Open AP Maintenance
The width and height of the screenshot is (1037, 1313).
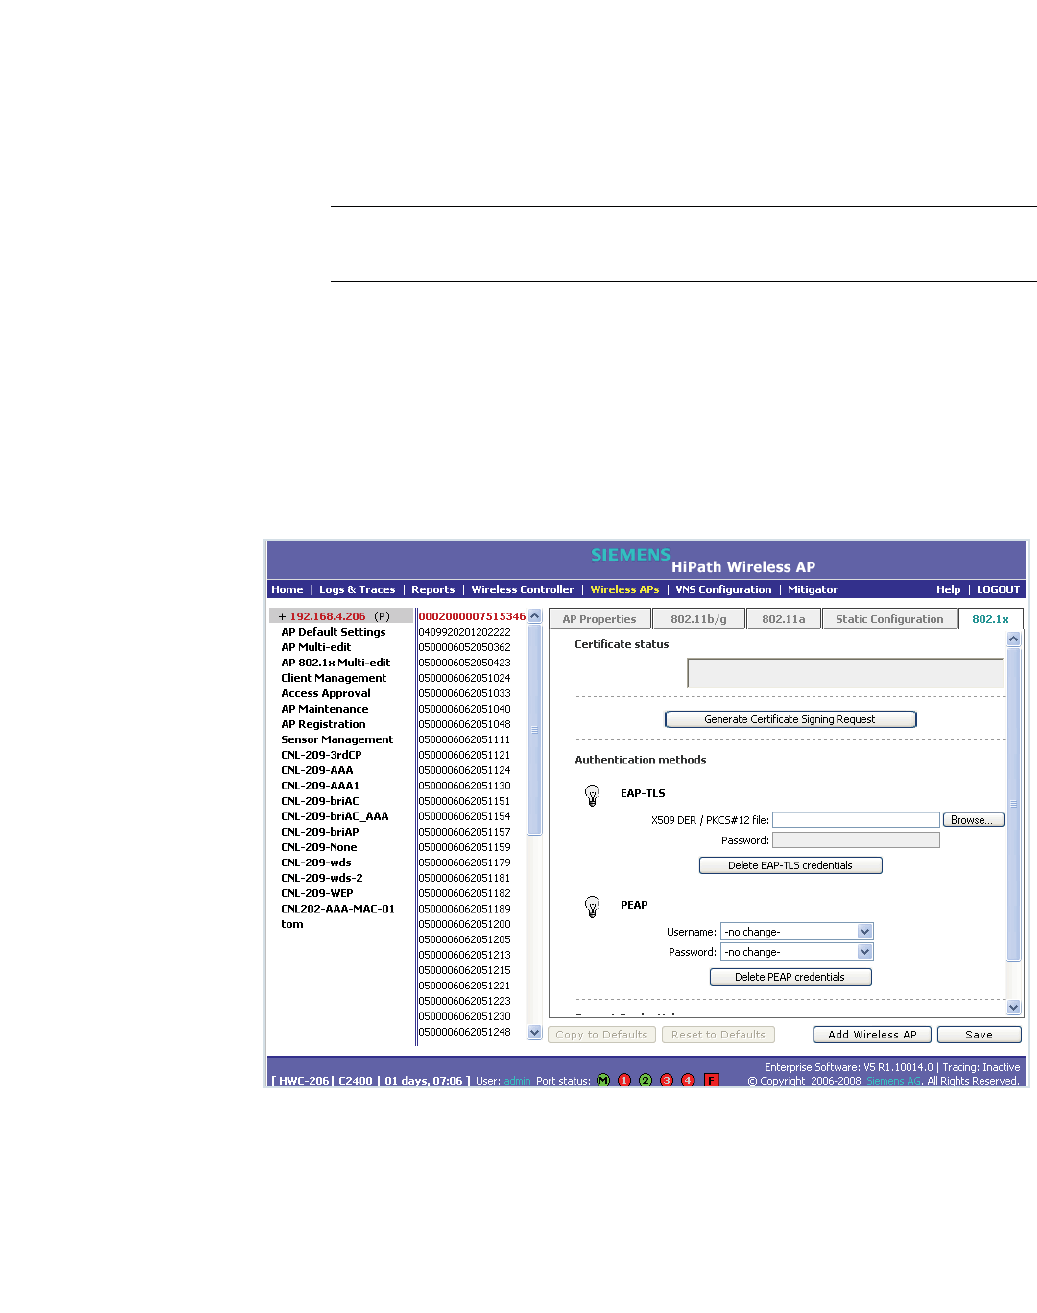coord(325,709)
